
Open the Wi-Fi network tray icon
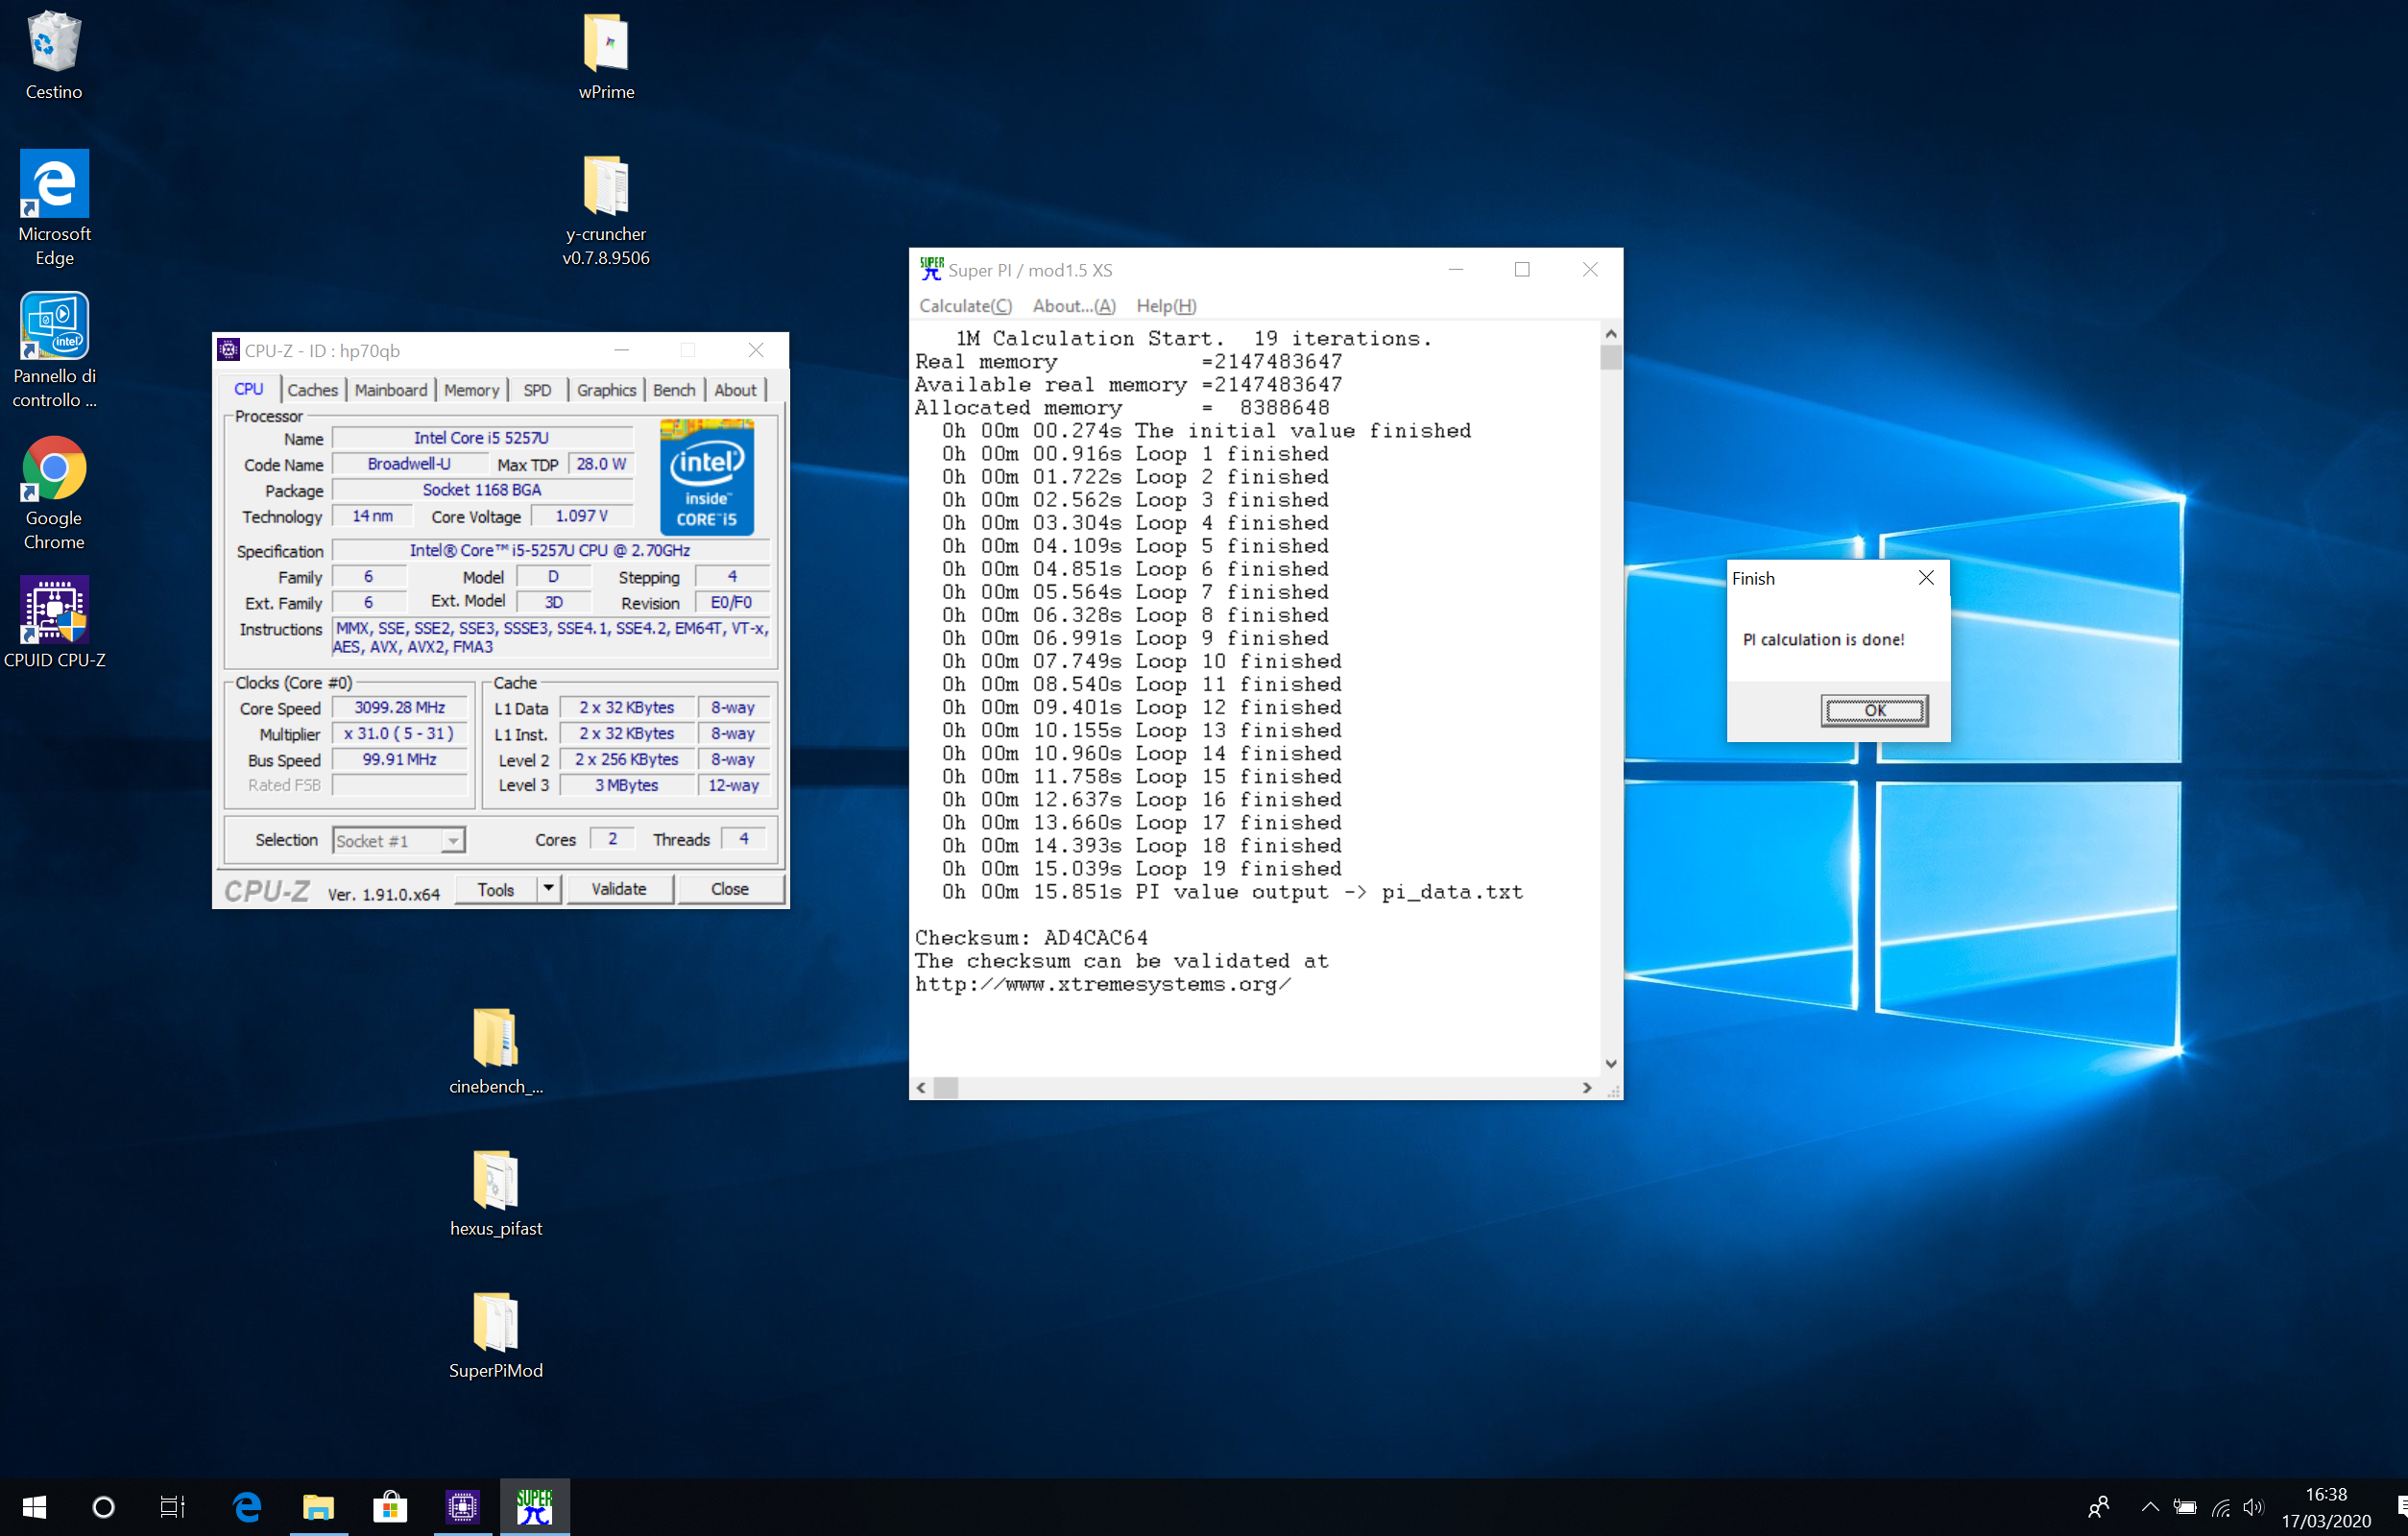2221,1507
